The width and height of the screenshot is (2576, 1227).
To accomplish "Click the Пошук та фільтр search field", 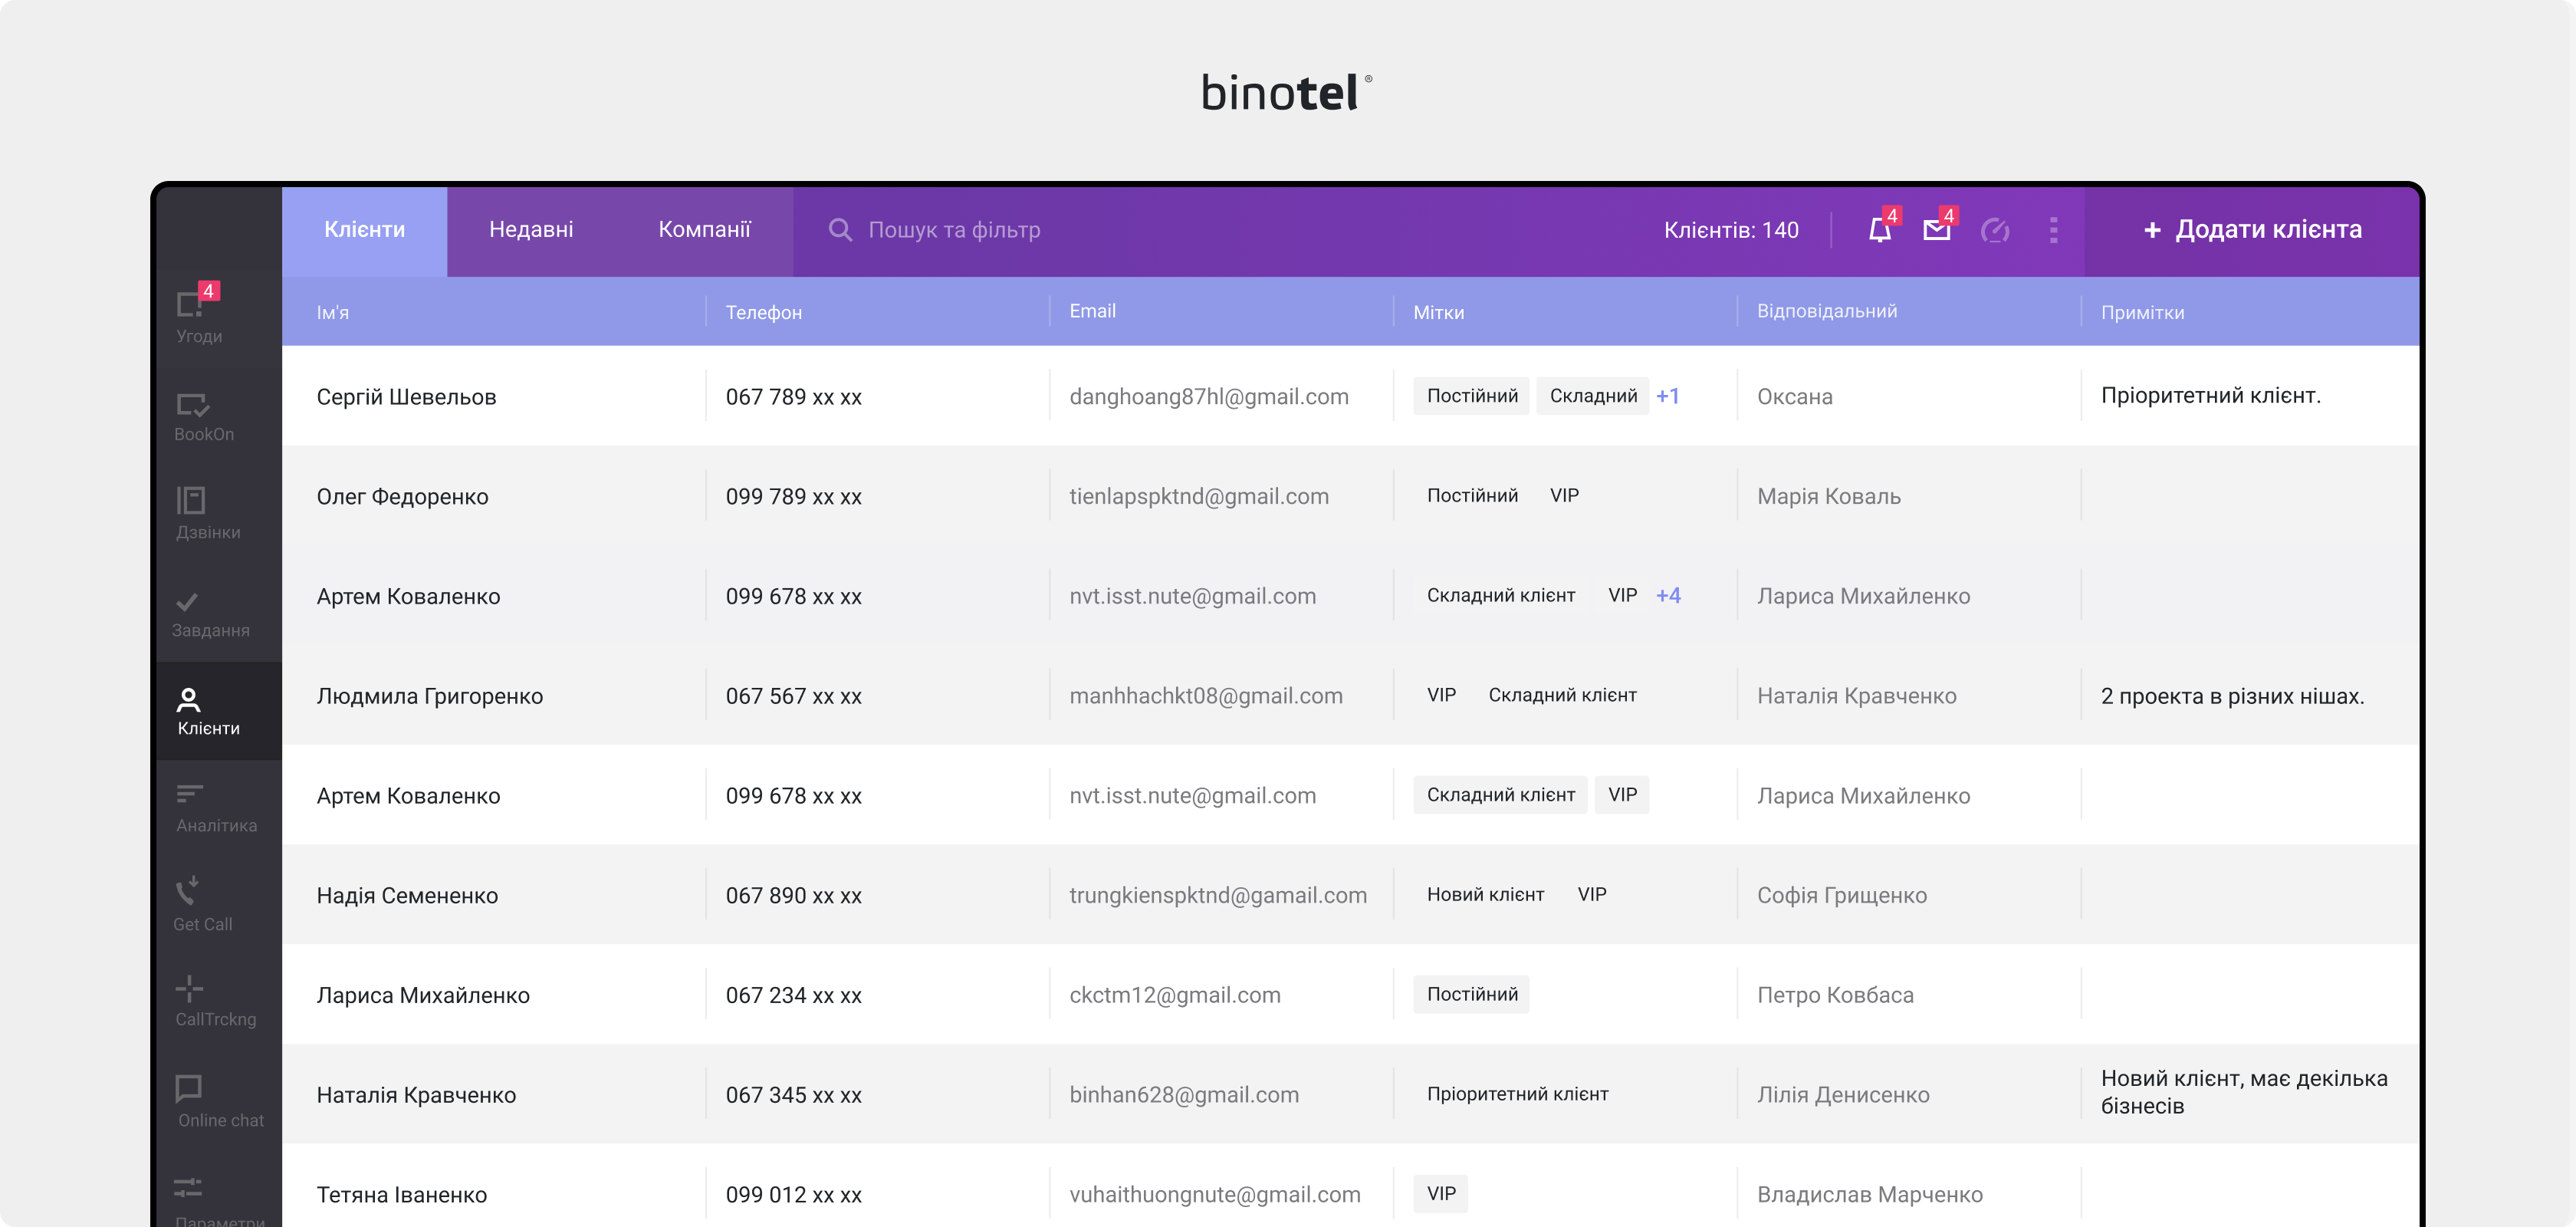I will (954, 230).
